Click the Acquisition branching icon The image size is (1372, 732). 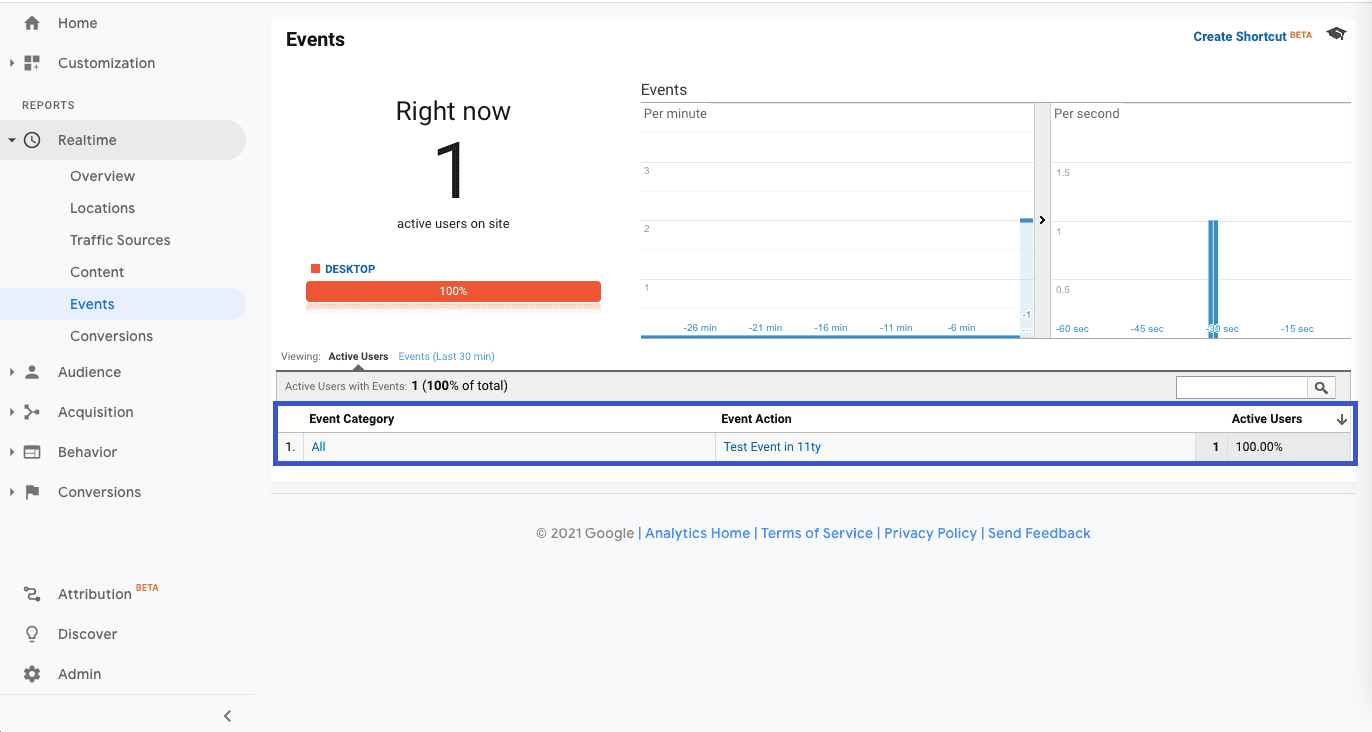pos(32,412)
